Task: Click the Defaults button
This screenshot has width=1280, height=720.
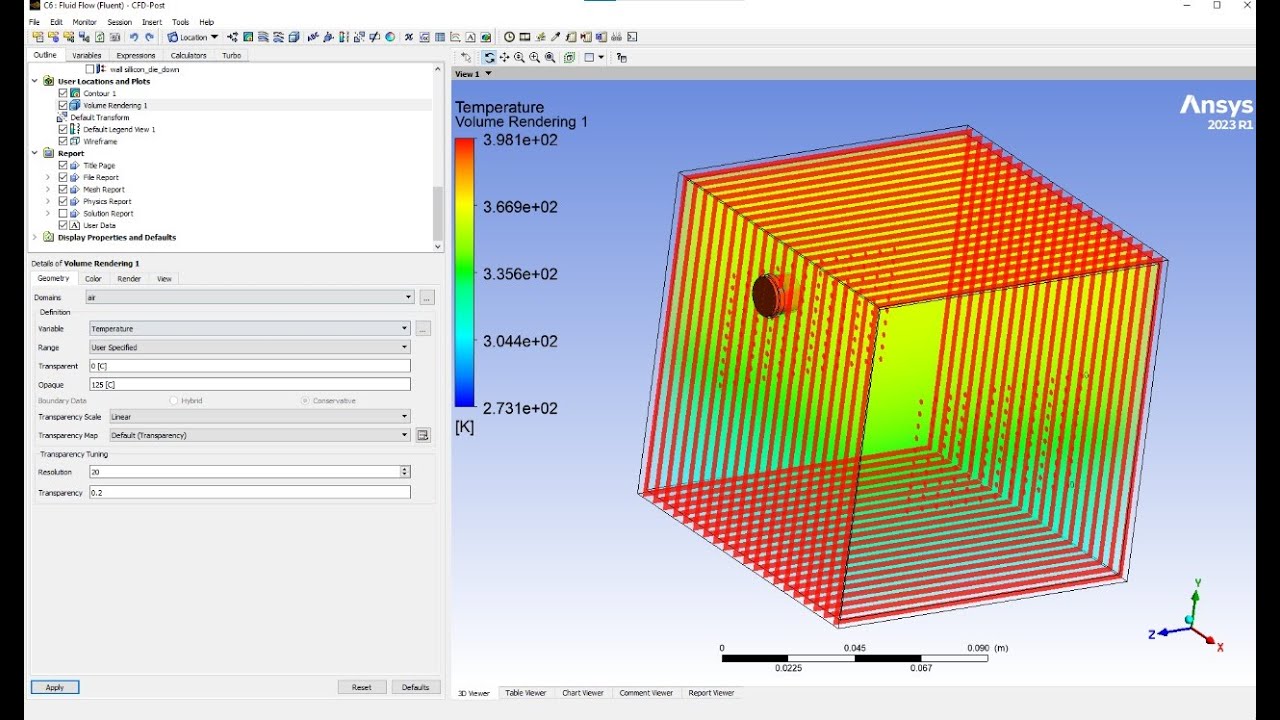Action: (x=416, y=687)
